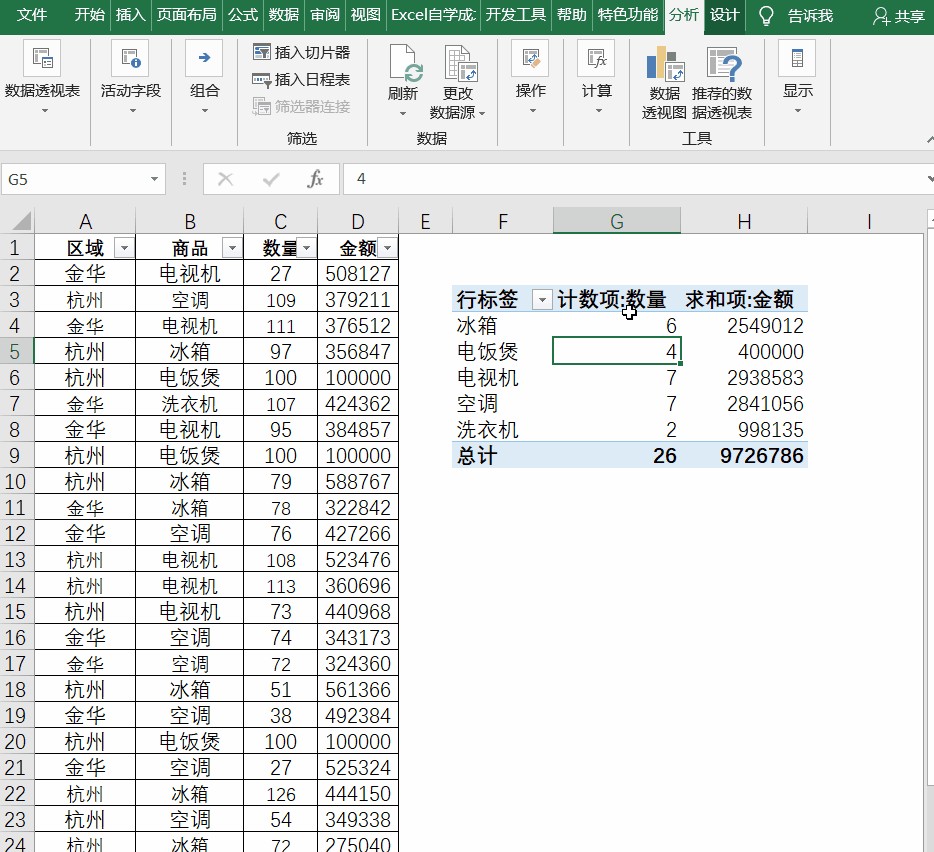This screenshot has height=852, width=934.
Task: Click 插入切片器 (Insert Slicer) button
Action: pos(301,52)
